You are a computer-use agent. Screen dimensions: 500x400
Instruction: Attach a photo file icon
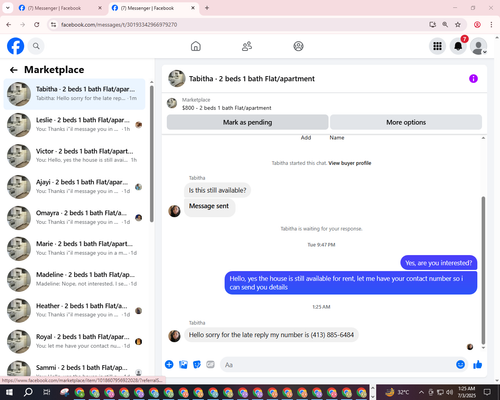[183, 364]
